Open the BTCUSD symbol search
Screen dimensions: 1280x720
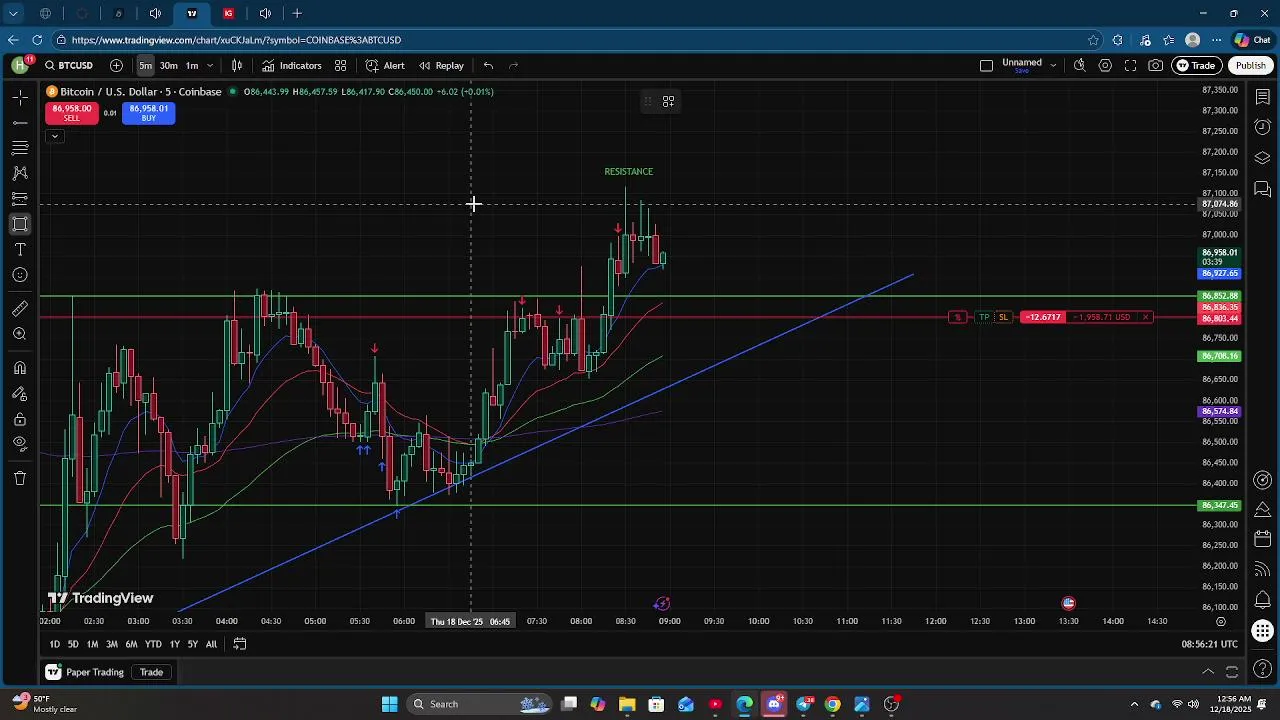pyautogui.click(x=69, y=66)
